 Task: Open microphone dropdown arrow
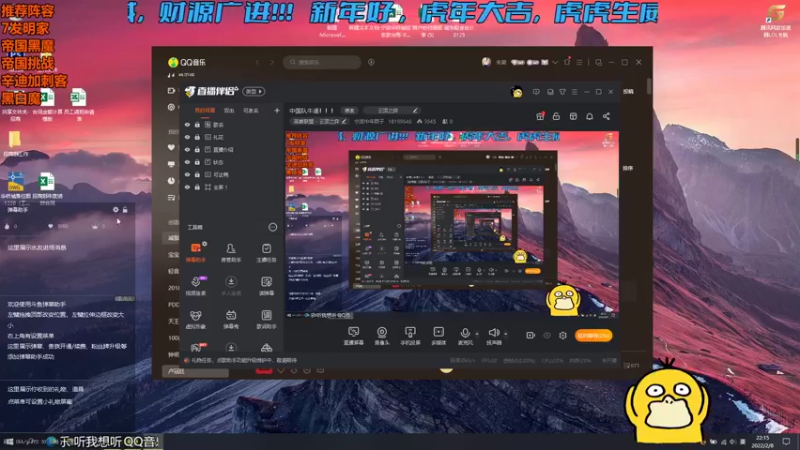(x=477, y=334)
